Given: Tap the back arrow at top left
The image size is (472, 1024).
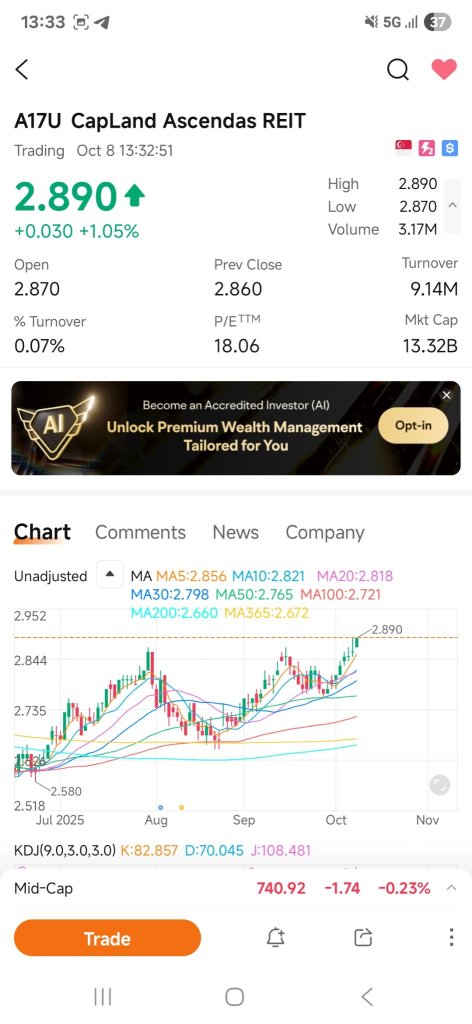Looking at the screenshot, I should point(22,69).
